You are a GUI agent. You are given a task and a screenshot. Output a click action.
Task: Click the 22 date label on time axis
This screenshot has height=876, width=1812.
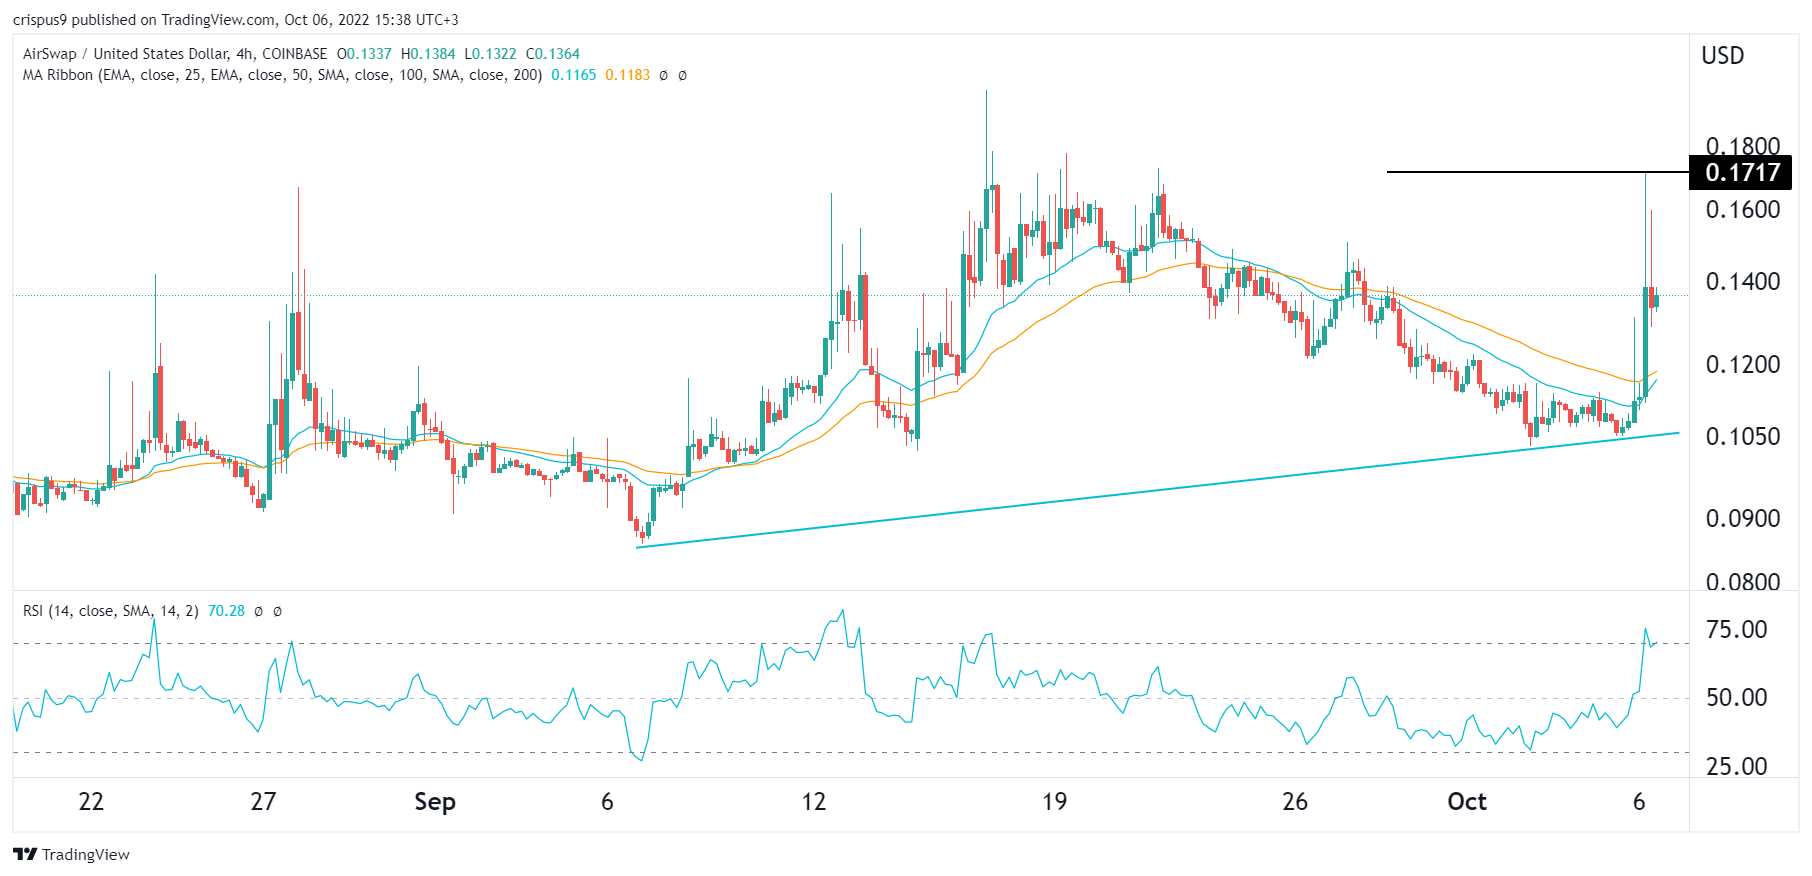[x=91, y=802]
